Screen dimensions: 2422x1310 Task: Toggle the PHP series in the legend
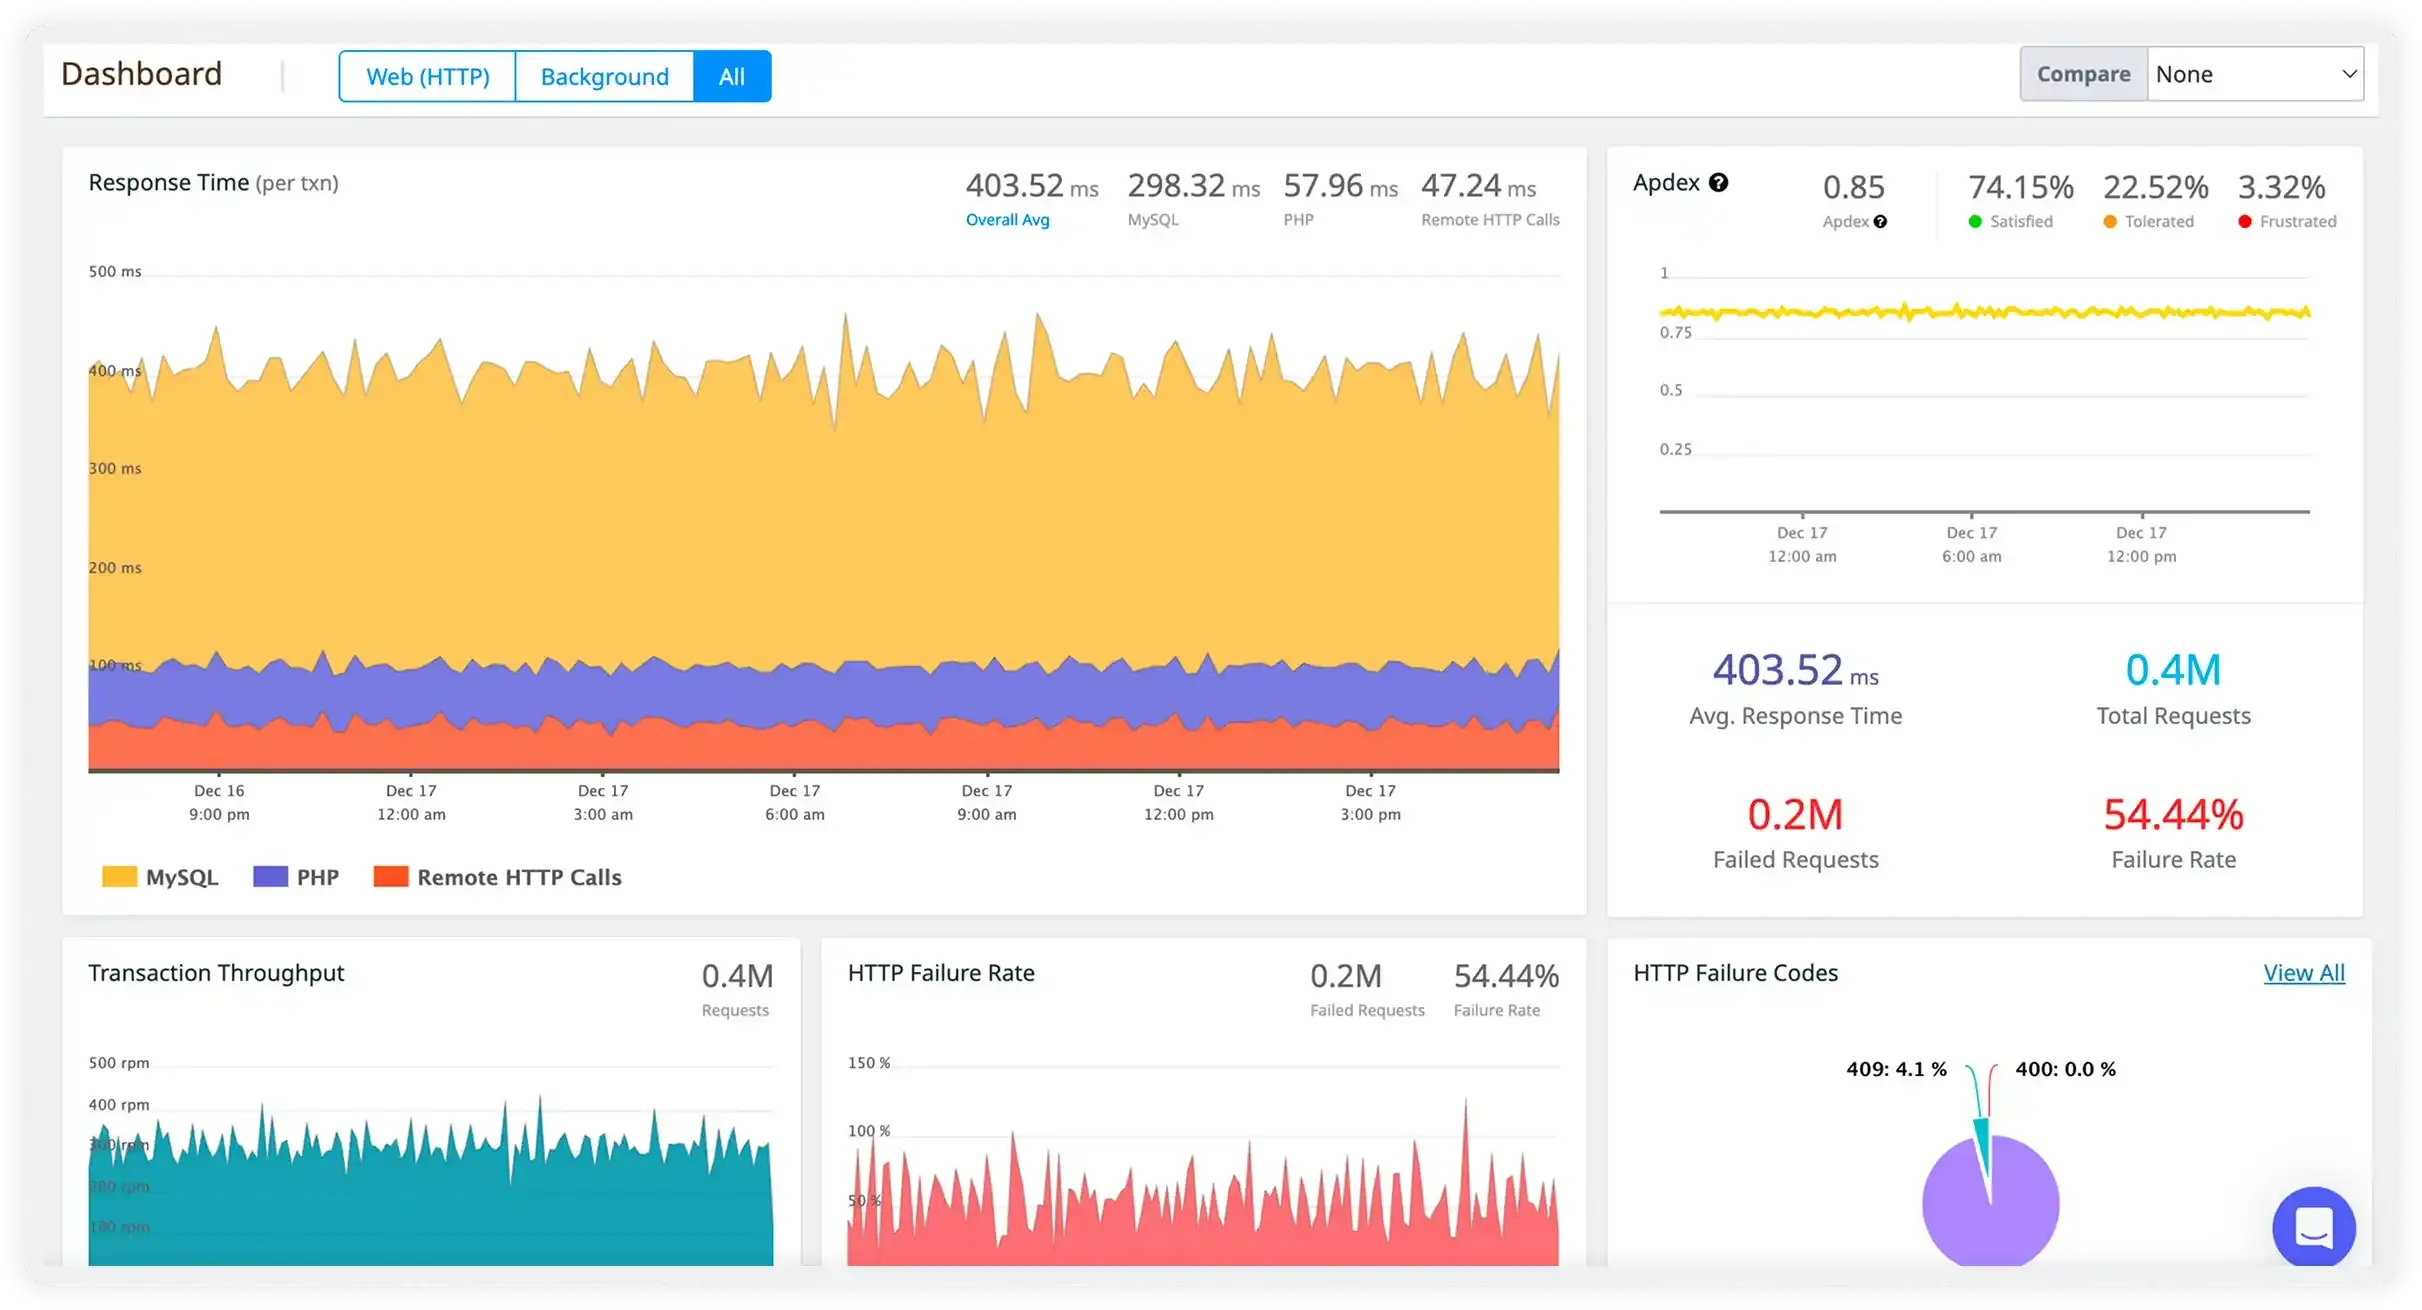click(x=317, y=877)
